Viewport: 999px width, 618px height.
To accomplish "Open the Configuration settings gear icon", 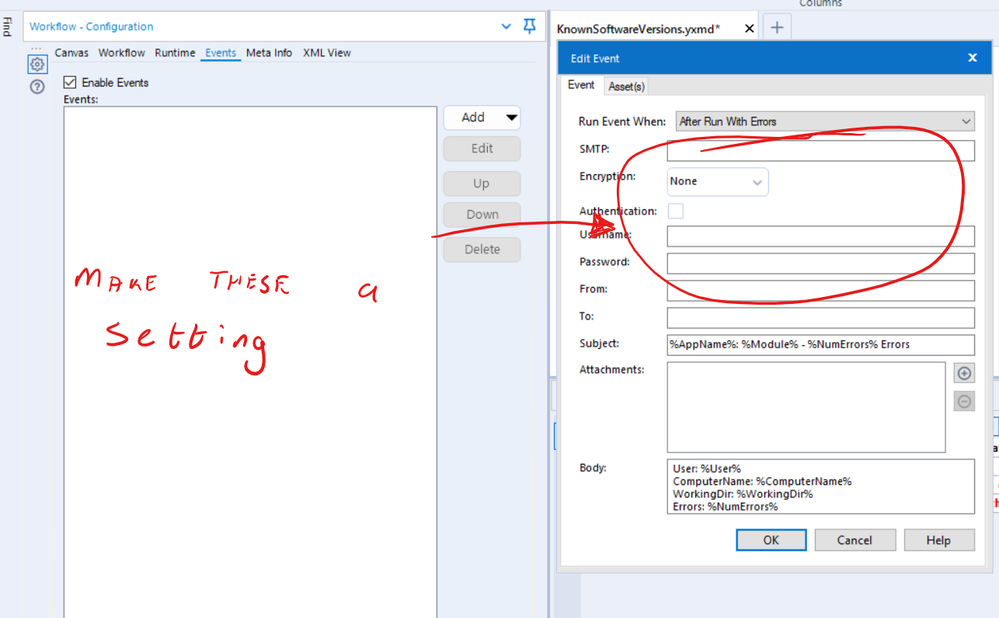I will [x=37, y=63].
